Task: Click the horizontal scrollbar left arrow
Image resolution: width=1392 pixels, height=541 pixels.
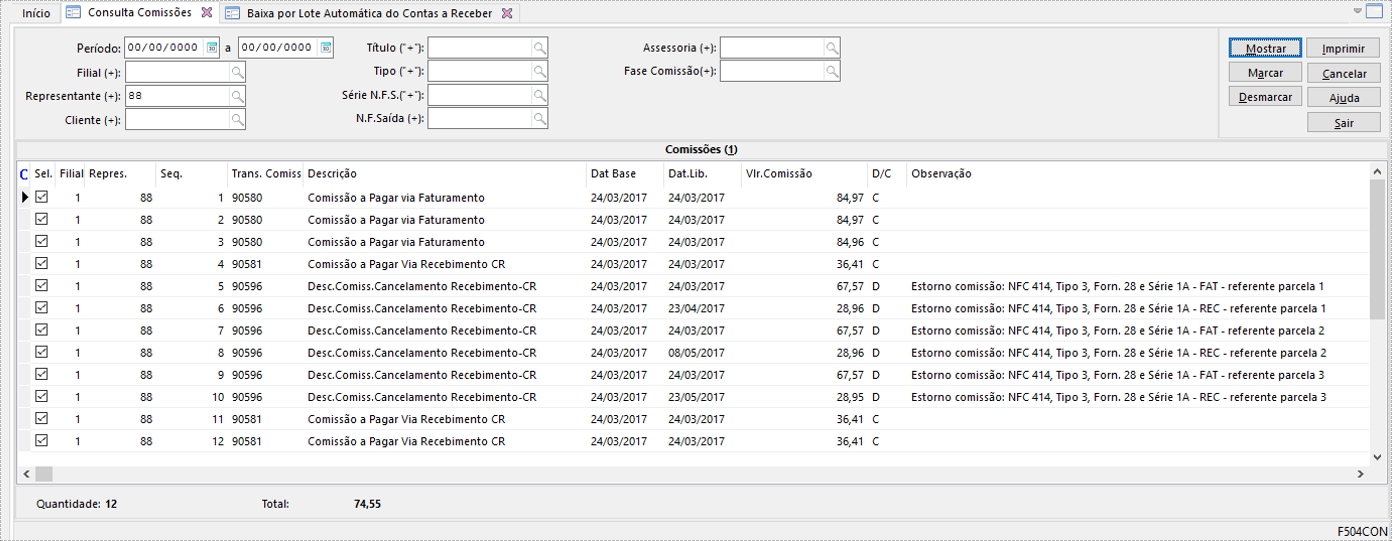Action: point(26,473)
